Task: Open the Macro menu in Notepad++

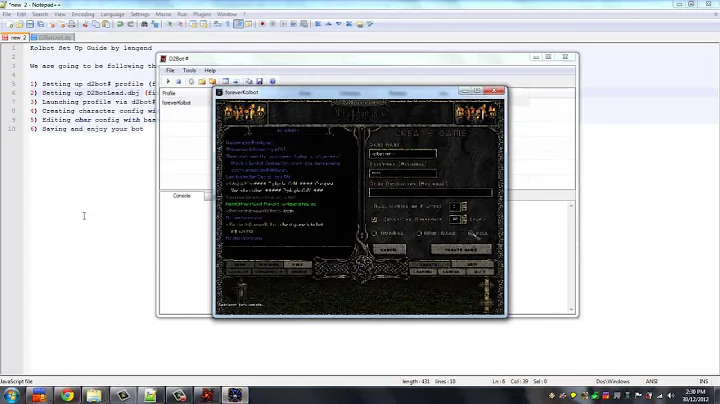Action: click(x=163, y=14)
